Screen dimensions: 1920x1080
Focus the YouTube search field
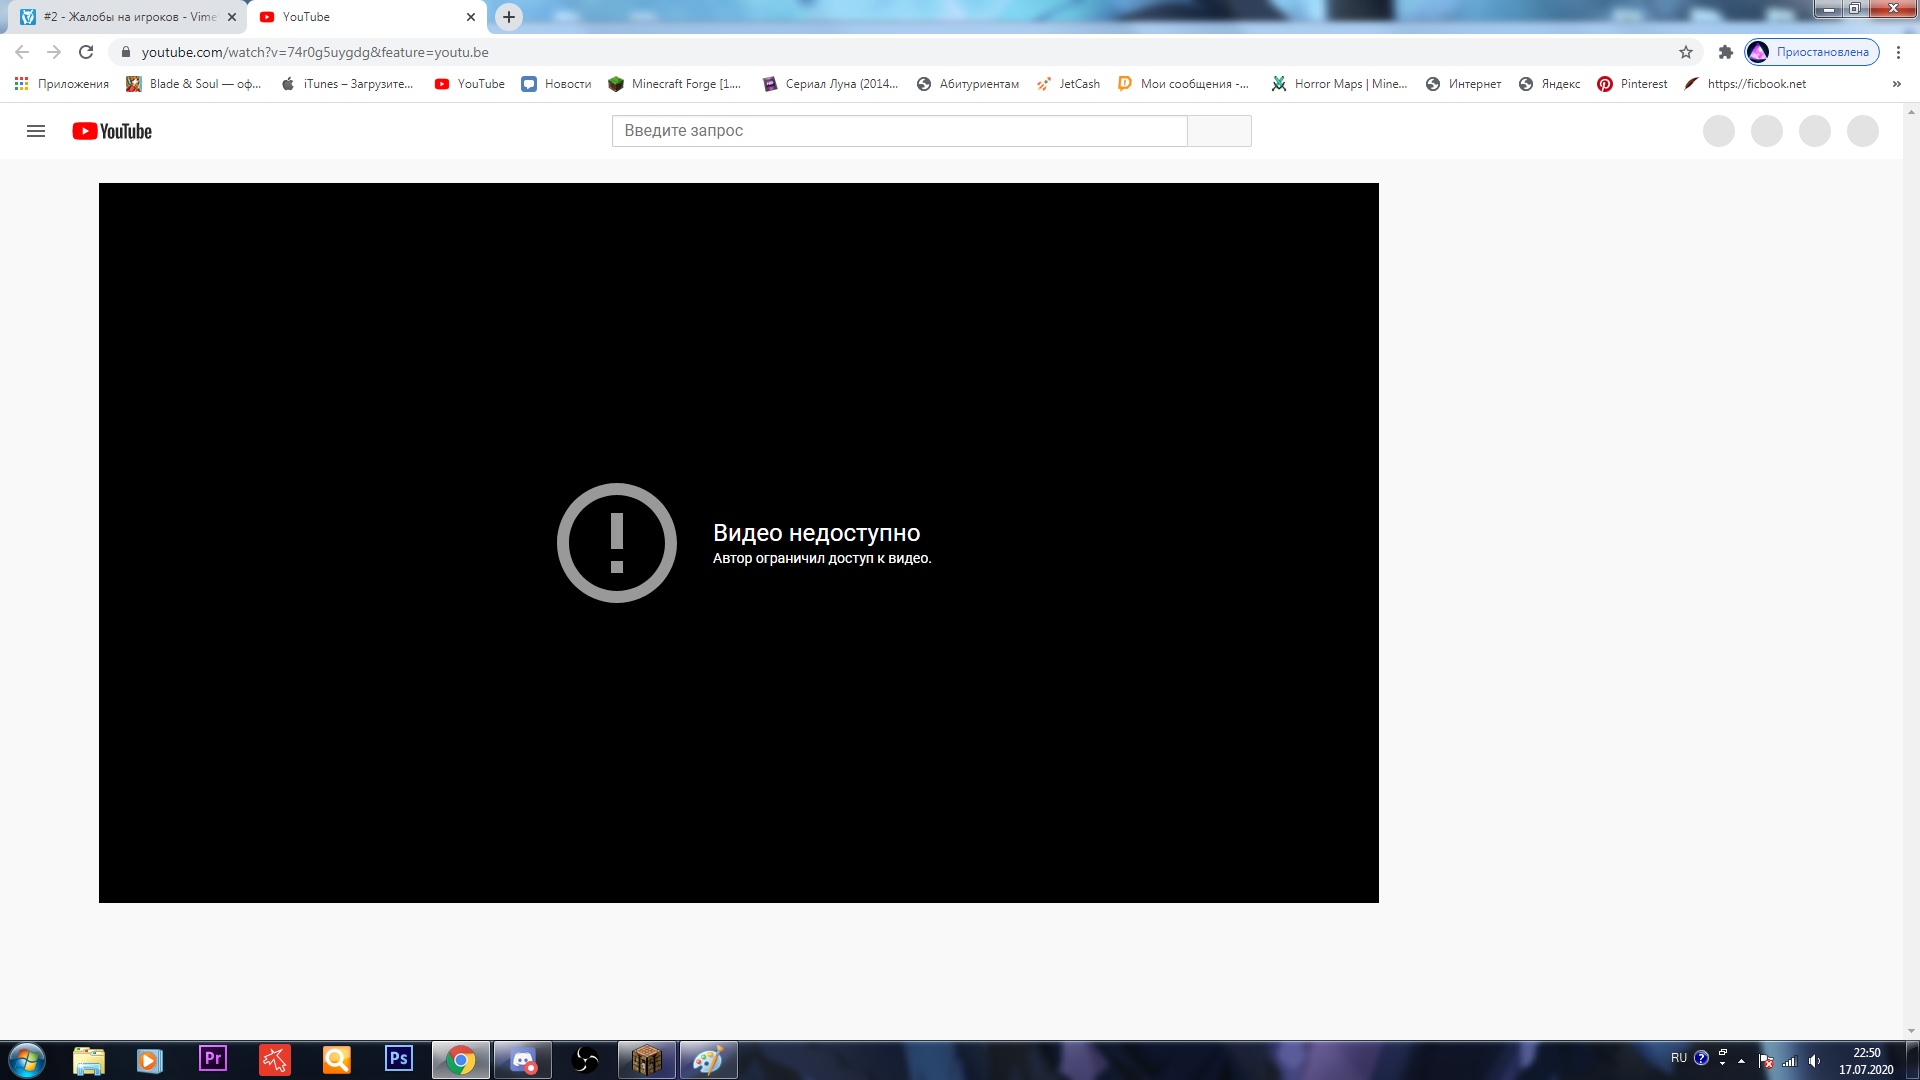pos(898,131)
